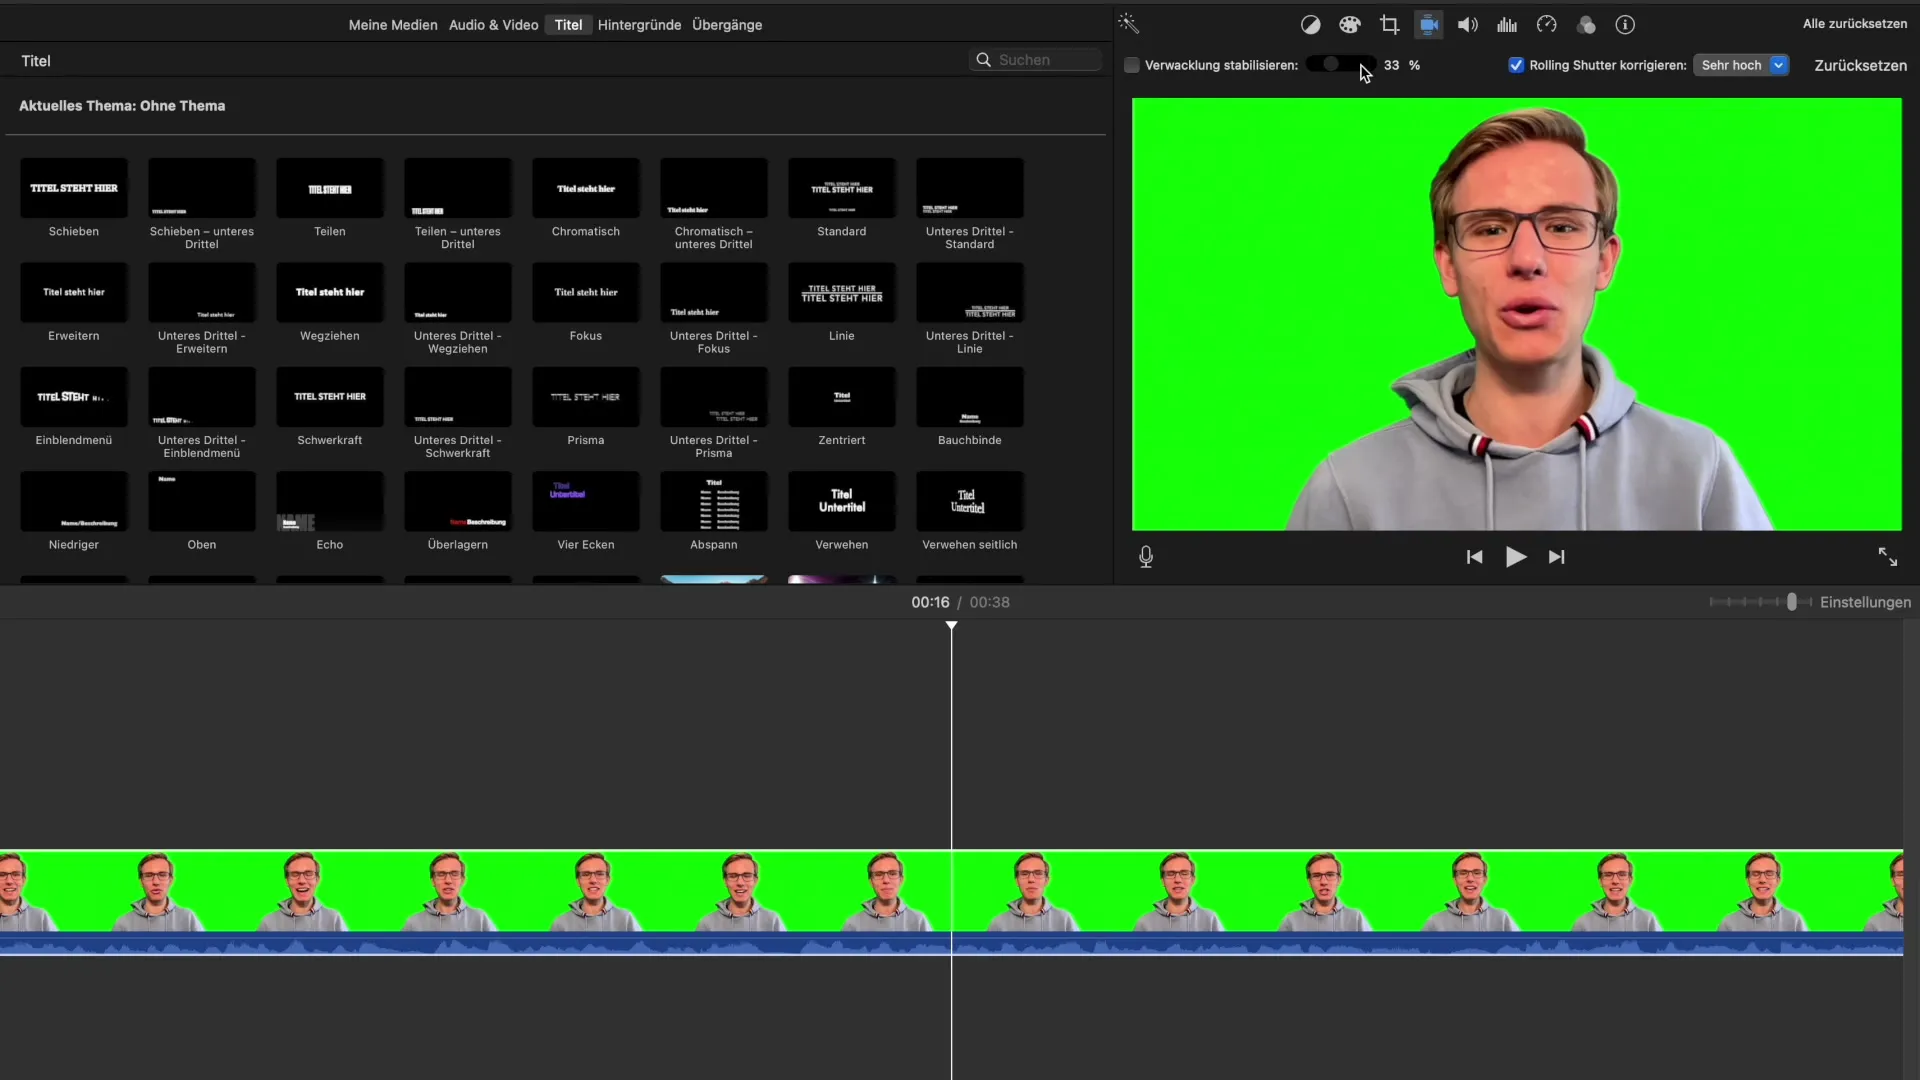Choose Unteres Drittel - Linie title
Screen dimensions: 1920x1080
[x=970, y=292]
